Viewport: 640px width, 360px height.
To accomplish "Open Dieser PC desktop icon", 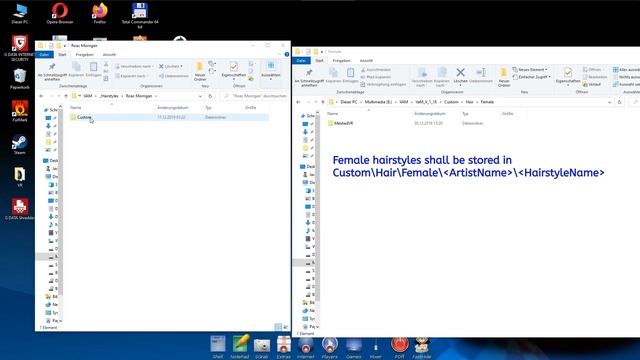I will (x=20, y=13).
